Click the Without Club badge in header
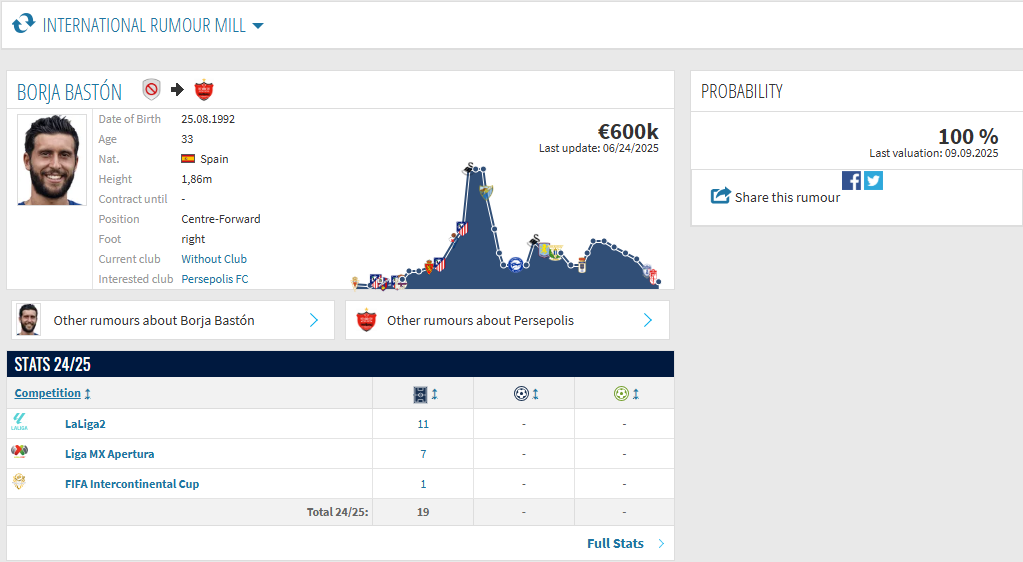Viewport: 1023px width, 562px height. (151, 90)
